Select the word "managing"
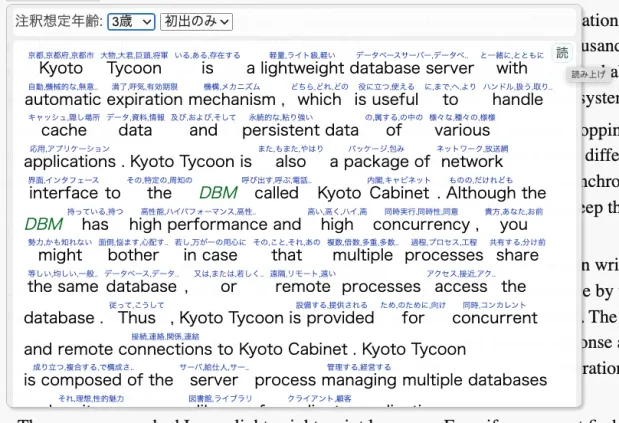This screenshot has width=619, height=423. pos(357,380)
